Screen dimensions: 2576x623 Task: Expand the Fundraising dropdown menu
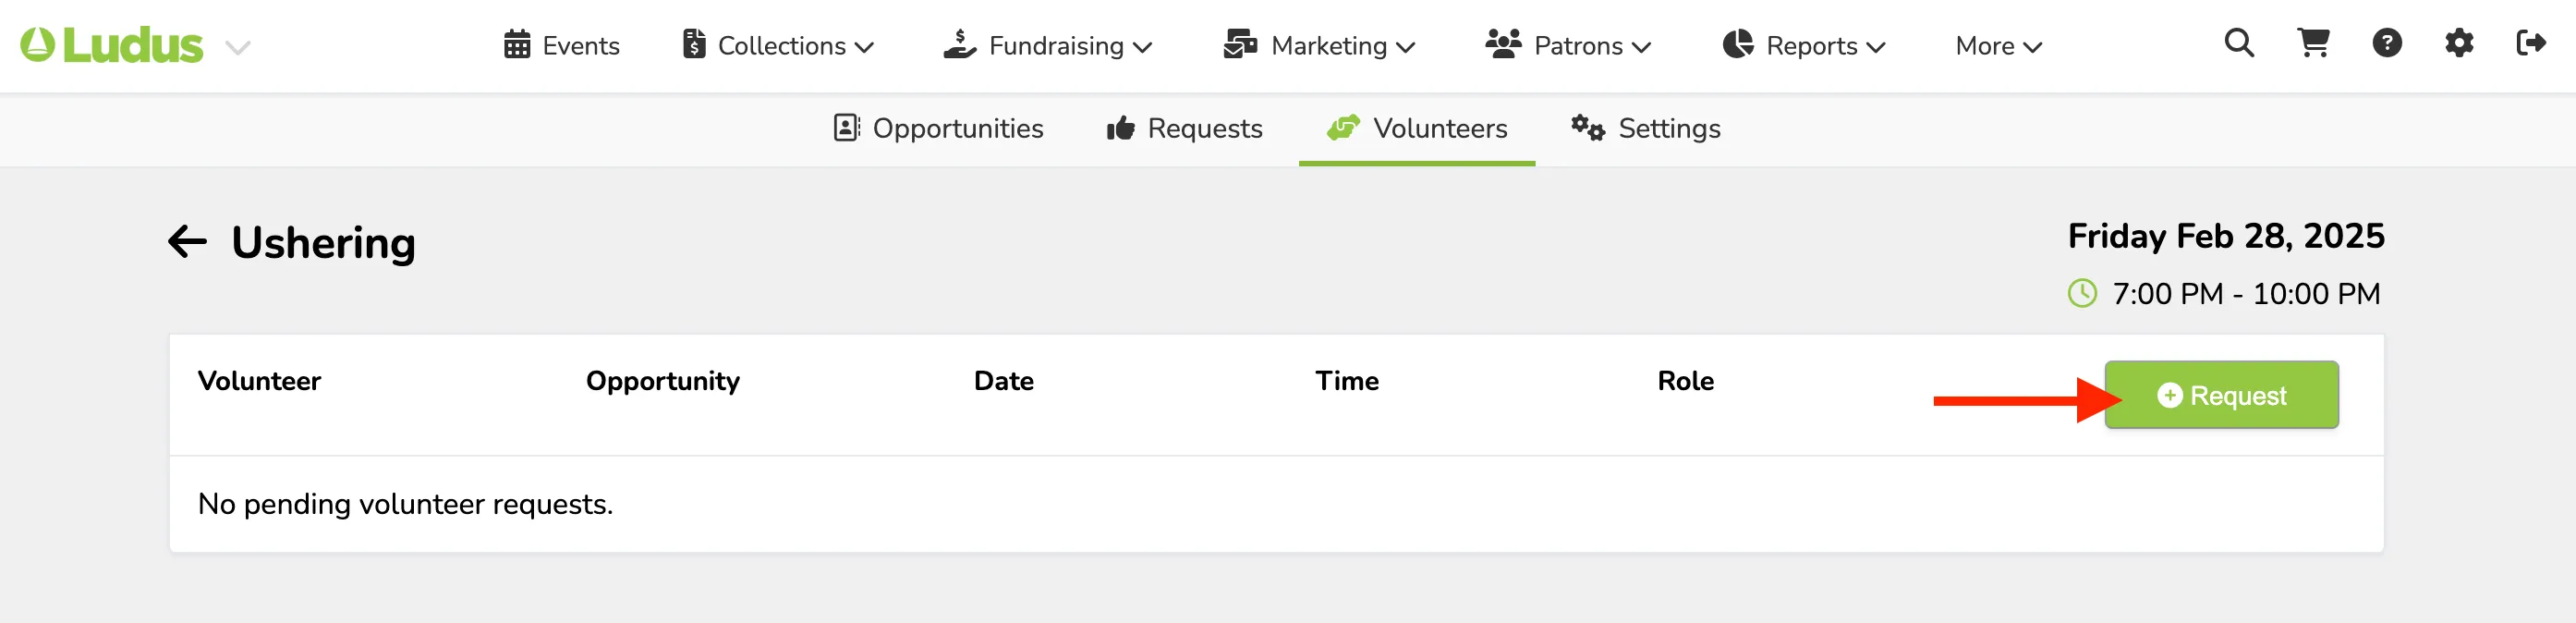coord(1047,46)
